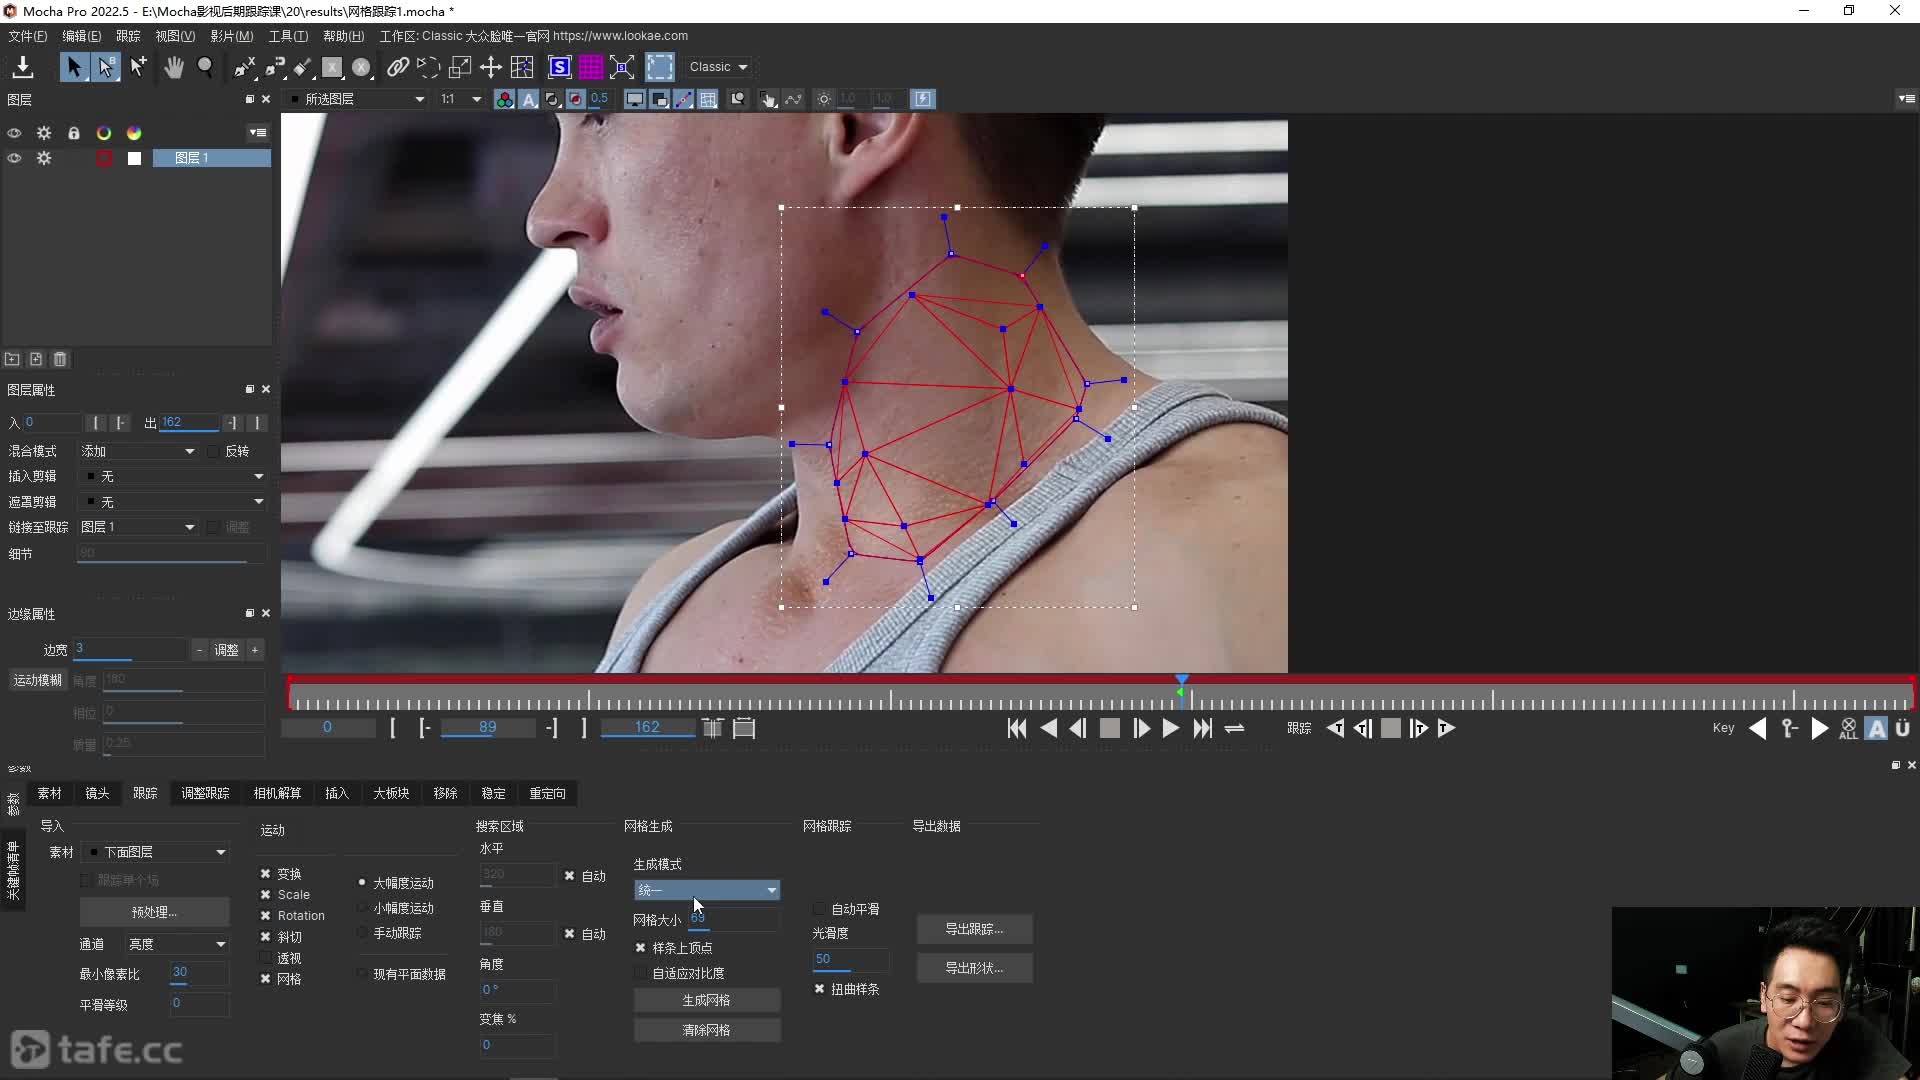Click the 导出形状 button
This screenshot has width=1920, height=1080.
(x=974, y=968)
